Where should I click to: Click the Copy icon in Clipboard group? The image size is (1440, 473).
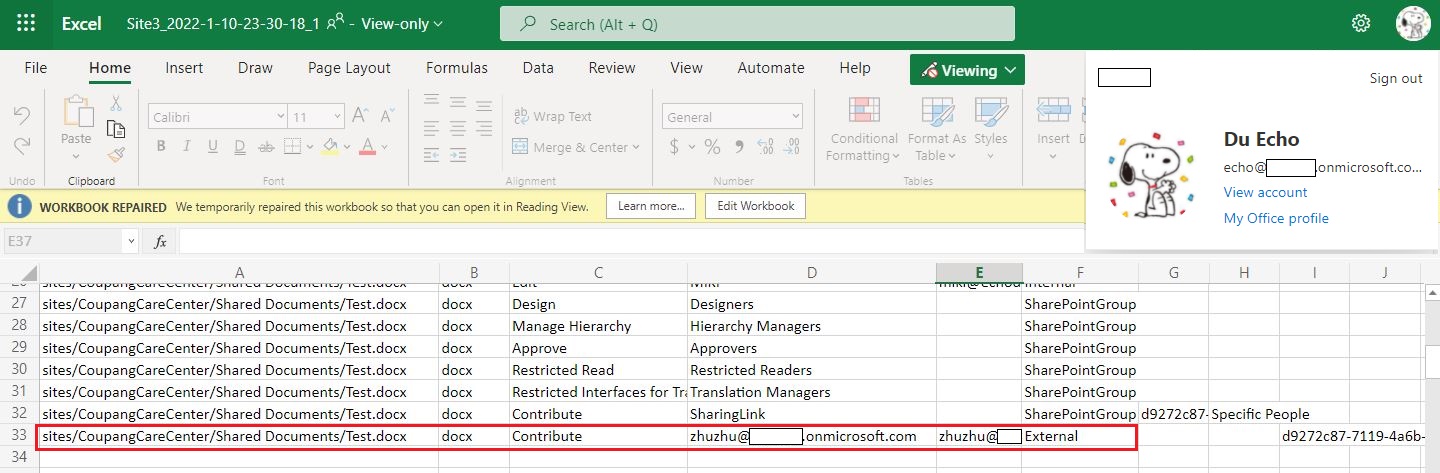coord(116,128)
